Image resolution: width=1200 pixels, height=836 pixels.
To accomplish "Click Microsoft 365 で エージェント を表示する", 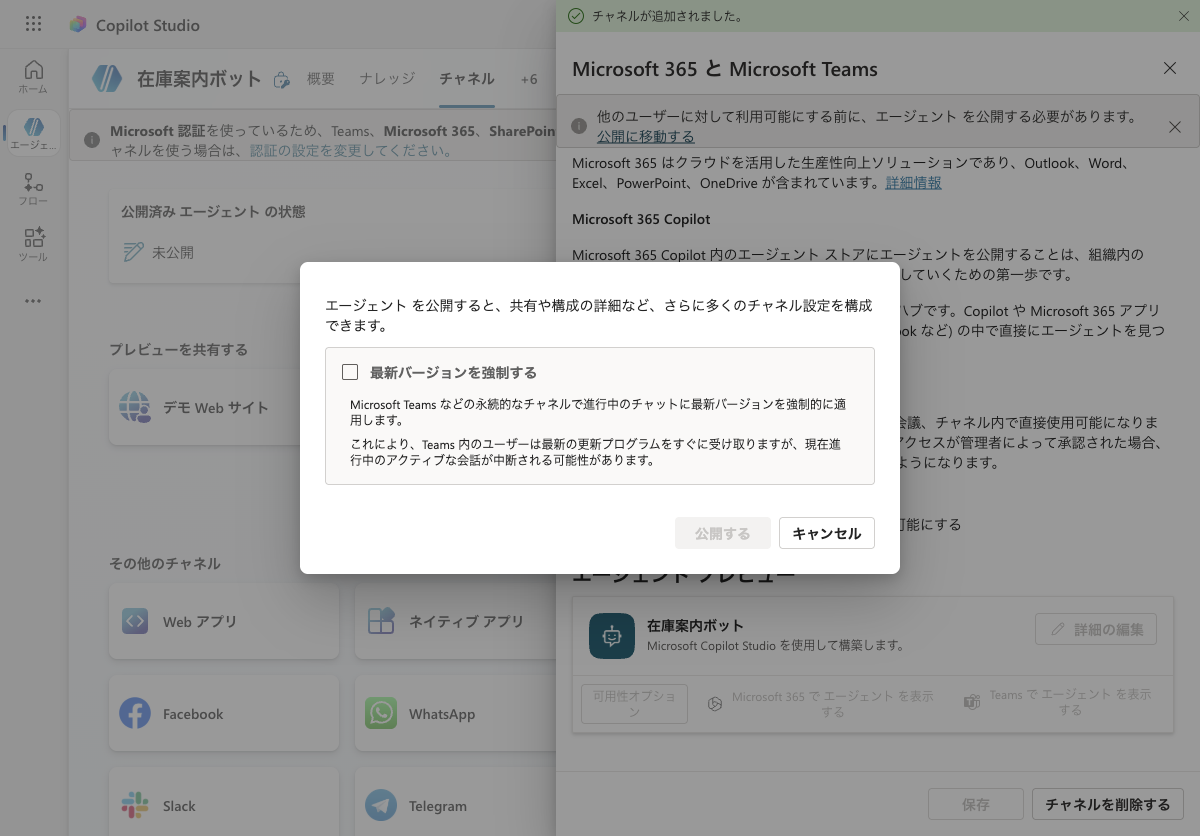I will tap(820, 703).
